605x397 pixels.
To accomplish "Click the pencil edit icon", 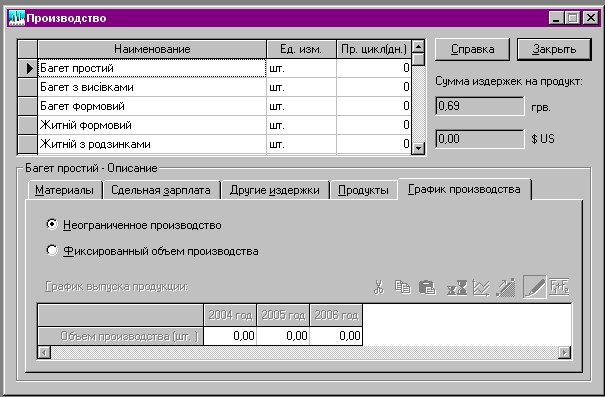I will point(535,287).
